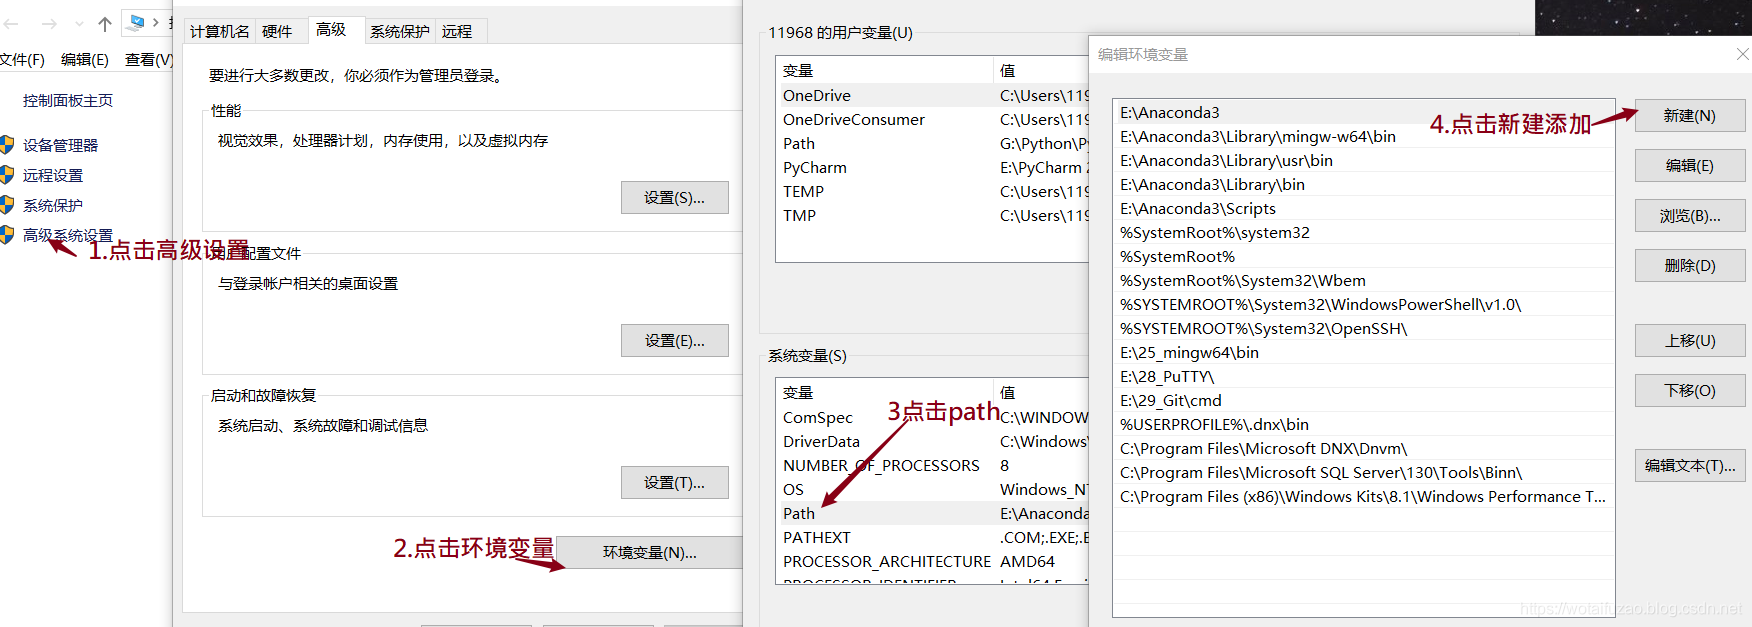Click 上移(U) button
1752x627 pixels.
tap(1690, 341)
